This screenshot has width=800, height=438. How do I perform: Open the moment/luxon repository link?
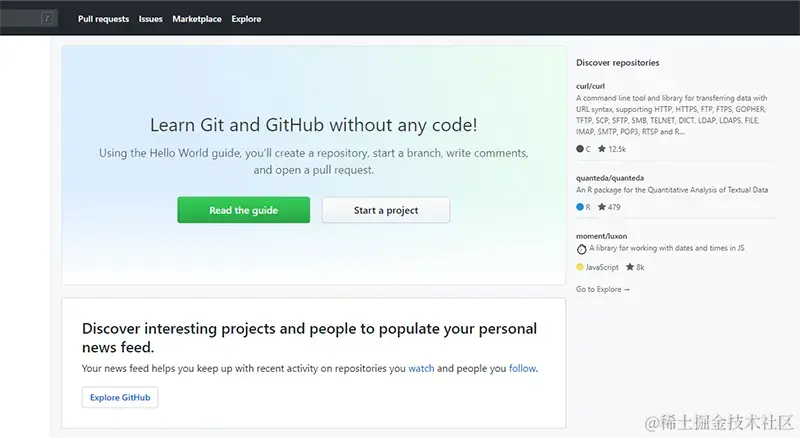[602, 236]
